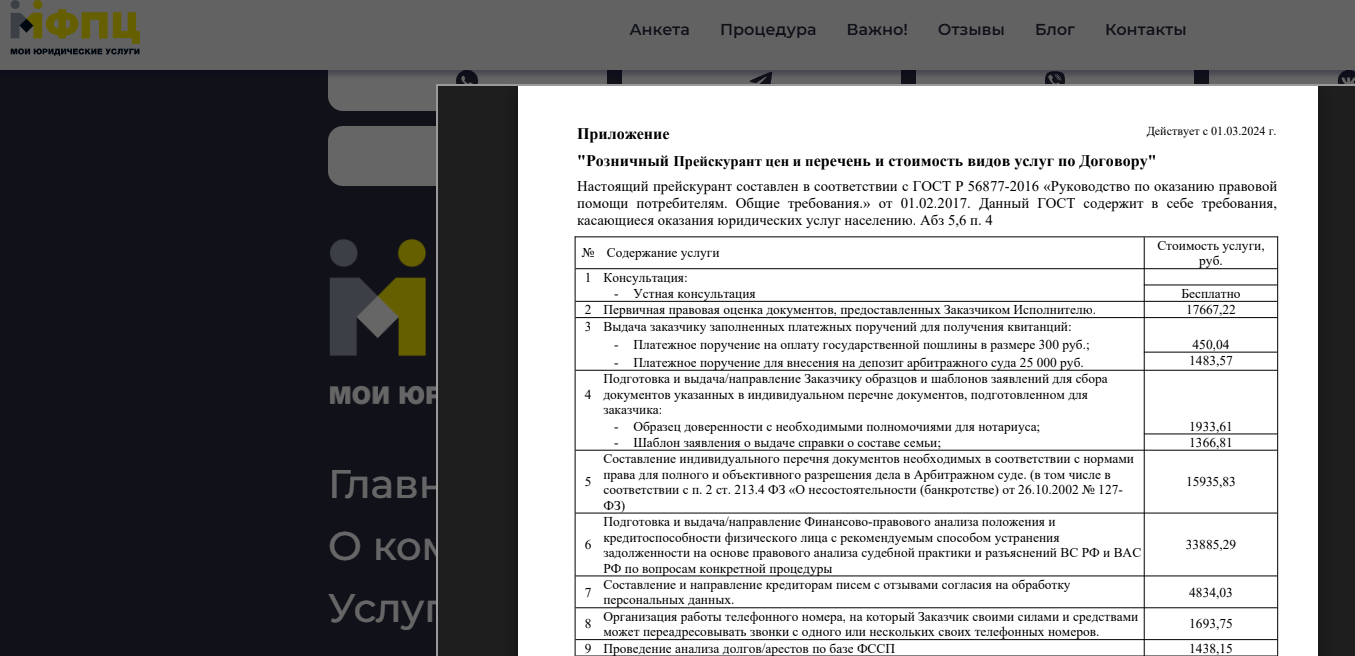This screenshot has width=1355, height=656.
Task: Open the Контакты menu item
Action: pos(1145,30)
